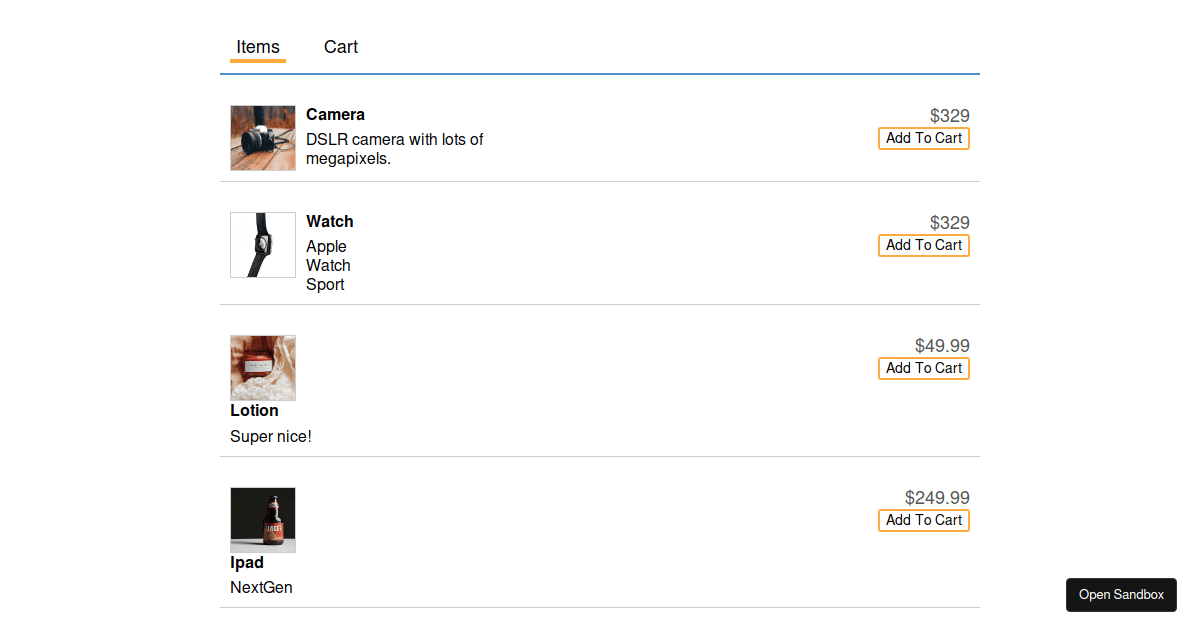
Task: Click the Lotion product thumbnail
Action: (x=262, y=367)
